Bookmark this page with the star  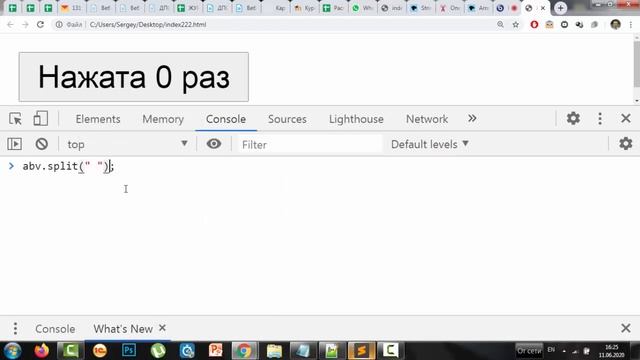click(x=516, y=24)
